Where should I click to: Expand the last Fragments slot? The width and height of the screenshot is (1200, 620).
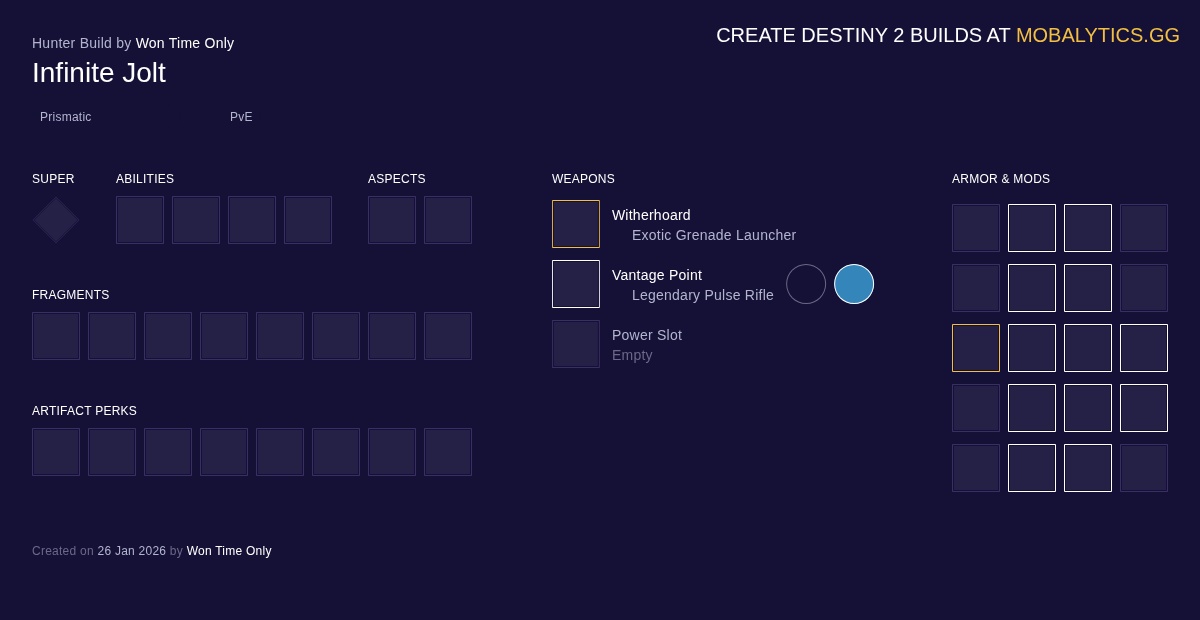(x=448, y=336)
